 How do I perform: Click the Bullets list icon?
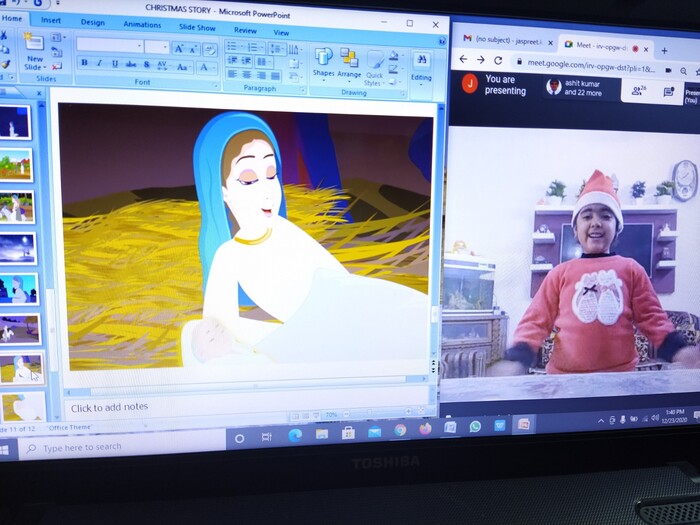click(x=234, y=46)
